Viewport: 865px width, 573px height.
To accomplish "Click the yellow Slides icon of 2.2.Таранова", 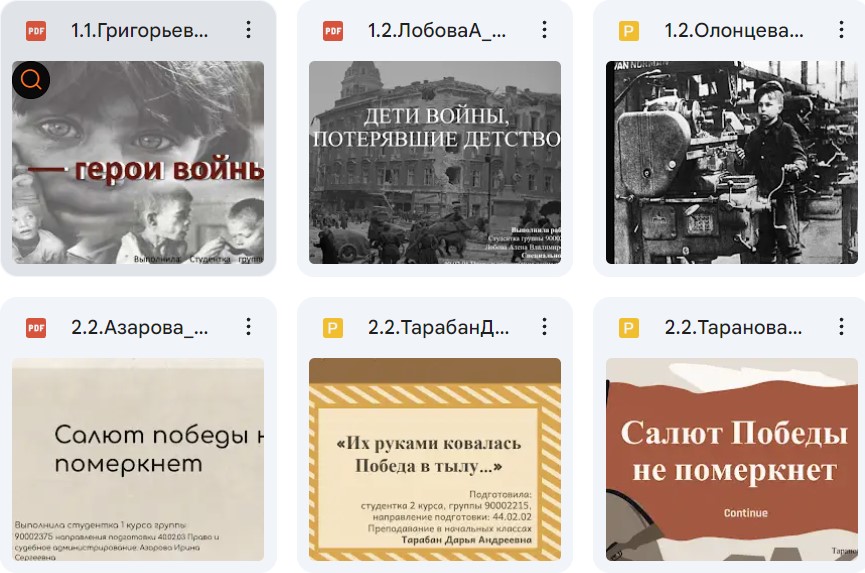I will pyautogui.click(x=629, y=328).
